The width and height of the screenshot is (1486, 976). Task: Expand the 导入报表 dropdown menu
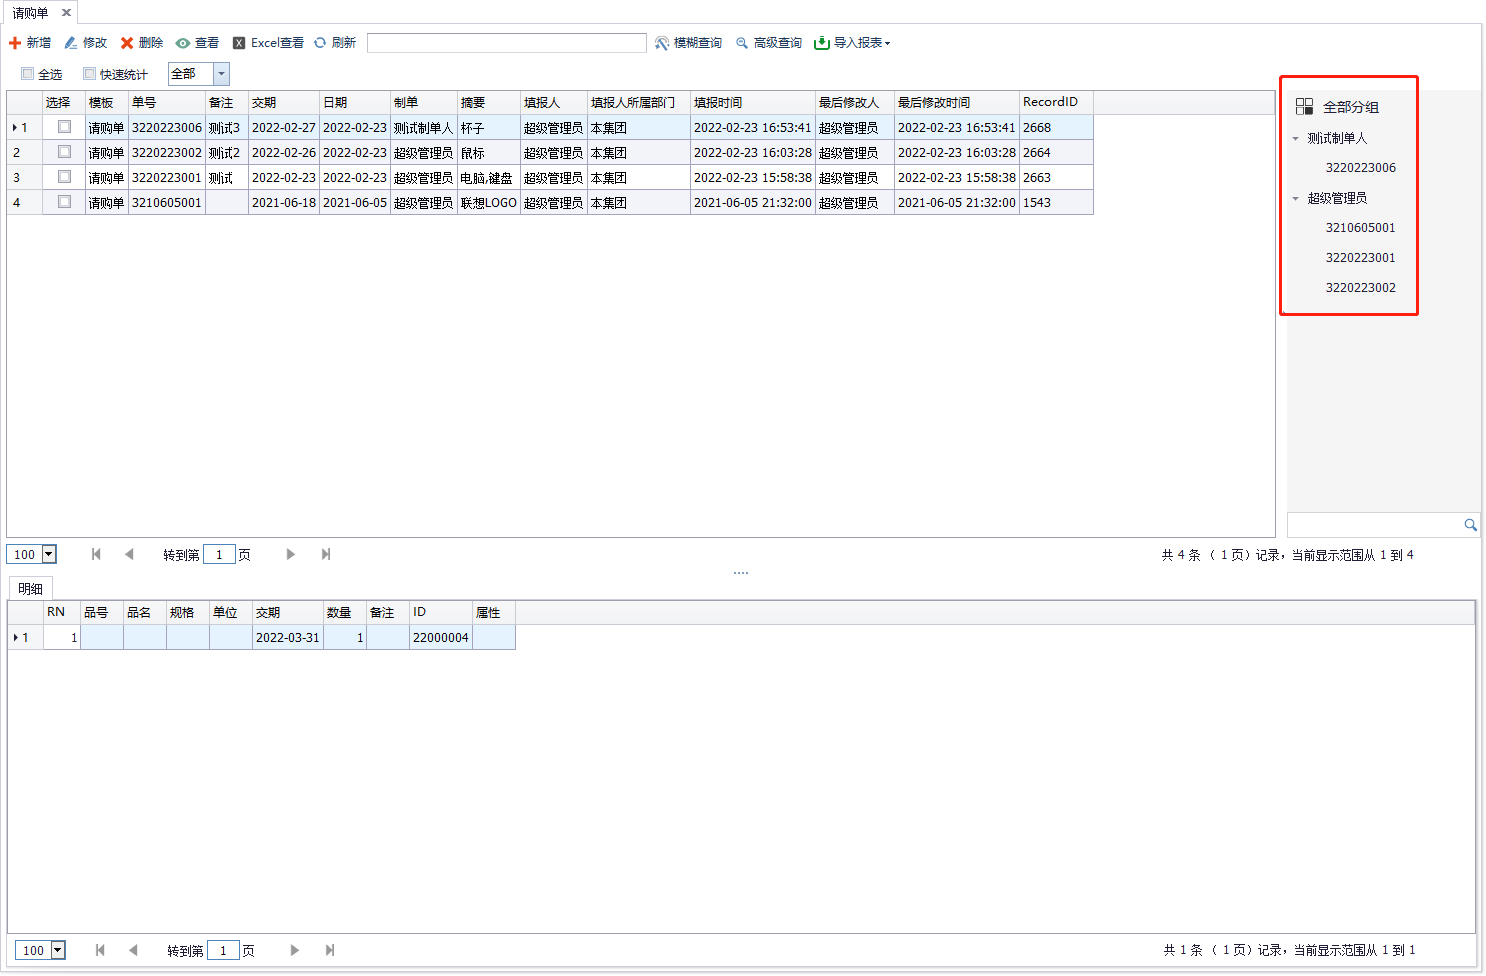tap(886, 43)
